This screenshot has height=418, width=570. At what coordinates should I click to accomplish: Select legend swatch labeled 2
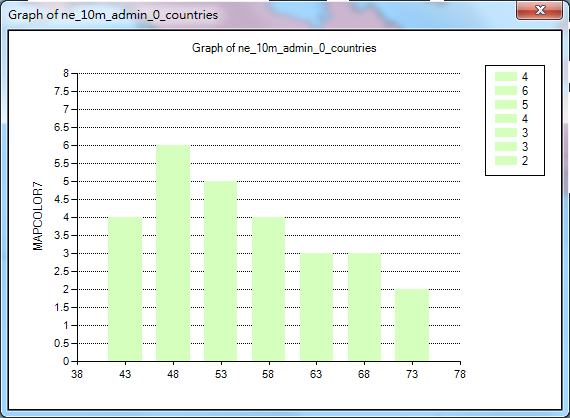(506, 161)
